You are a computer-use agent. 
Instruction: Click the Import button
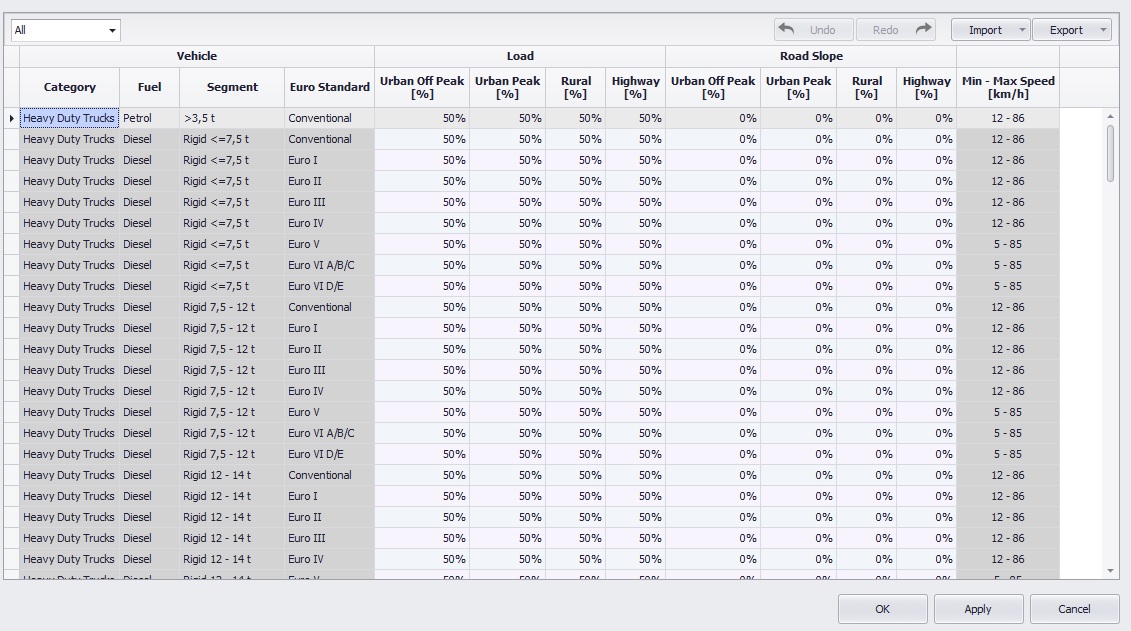(985, 30)
